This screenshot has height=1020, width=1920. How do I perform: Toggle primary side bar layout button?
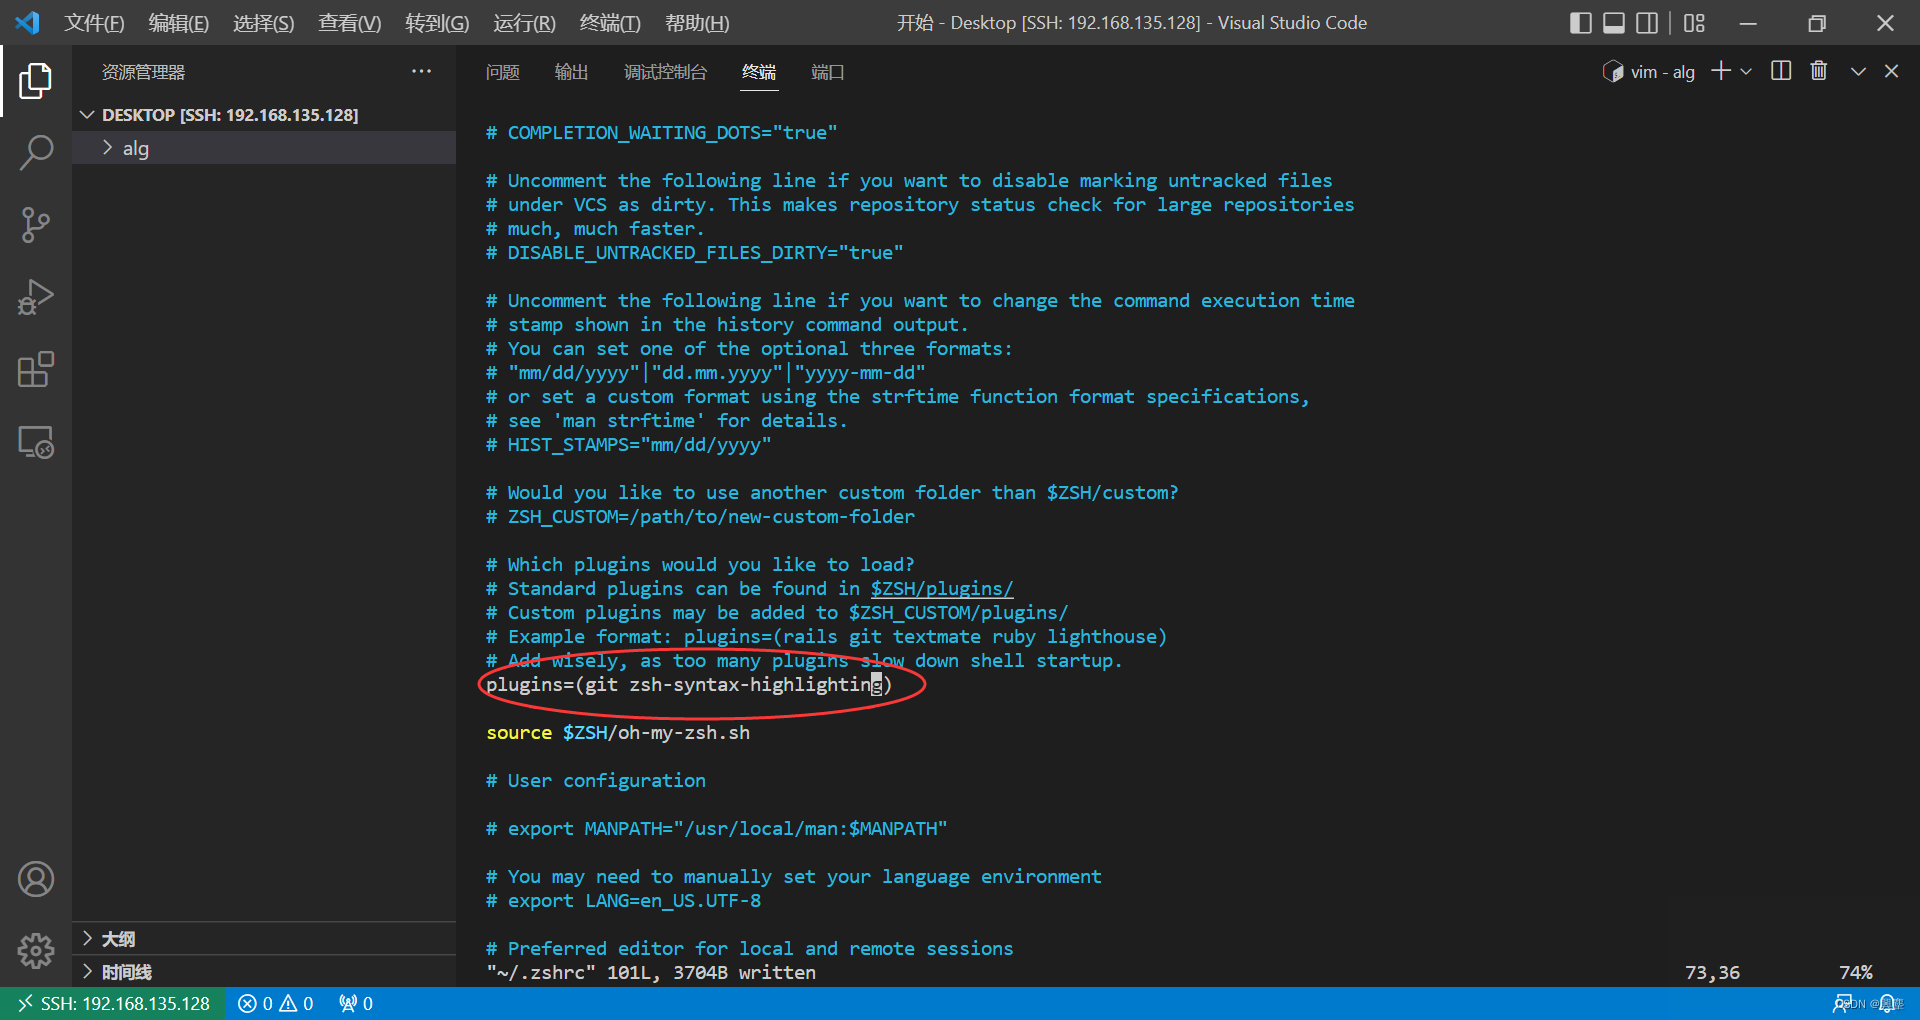point(1581,23)
